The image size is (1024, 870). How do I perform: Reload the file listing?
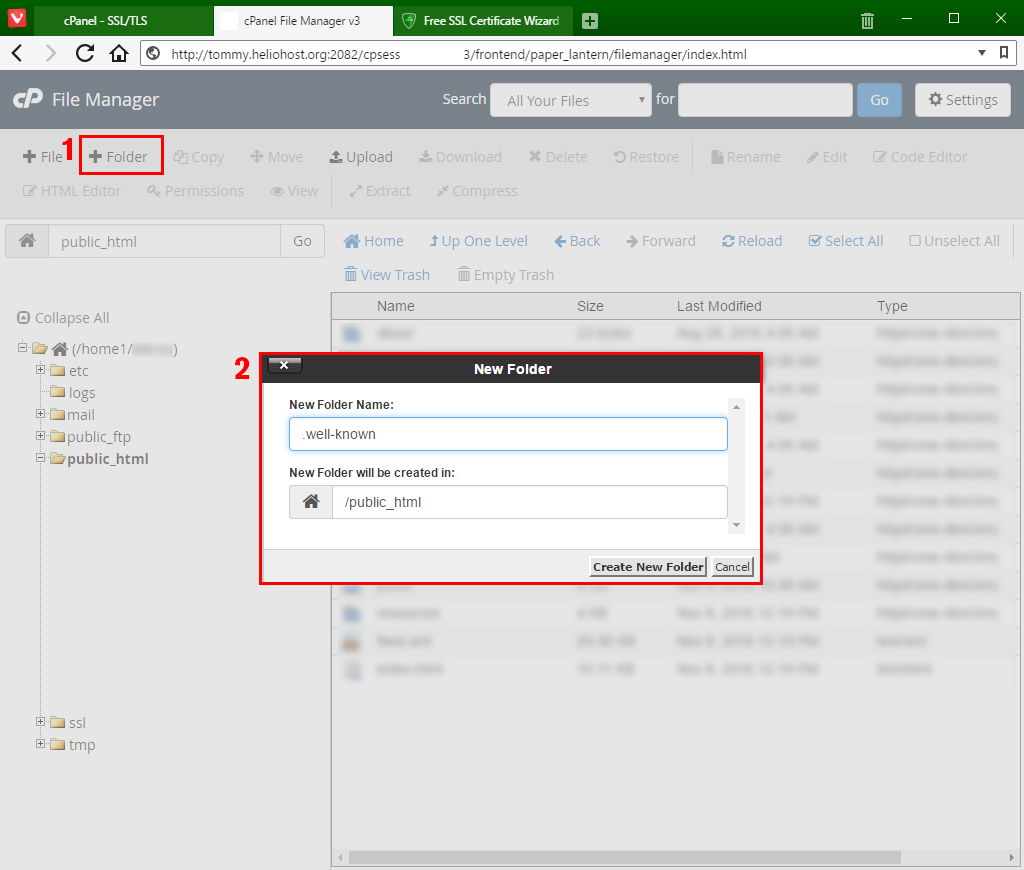pos(752,241)
